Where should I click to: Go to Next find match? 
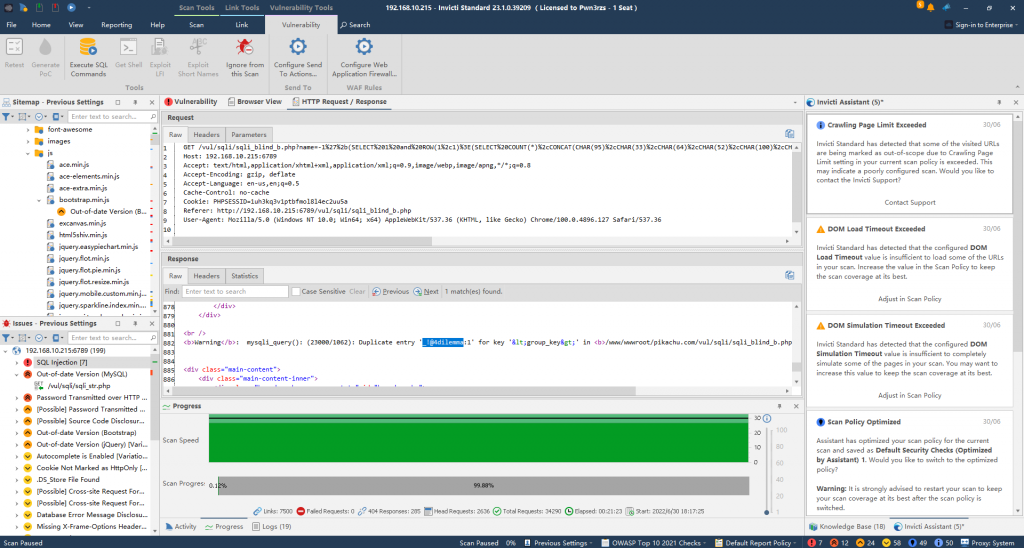click(x=426, y=292)
